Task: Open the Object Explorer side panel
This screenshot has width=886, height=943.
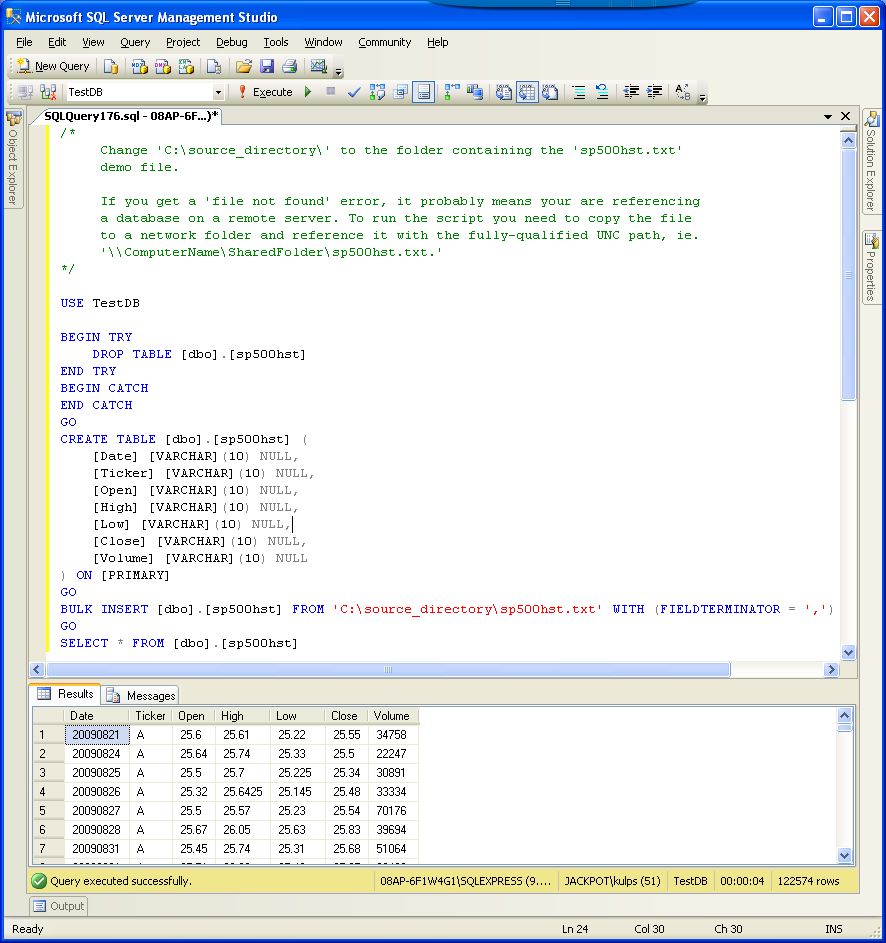Action: click(13, 158)
